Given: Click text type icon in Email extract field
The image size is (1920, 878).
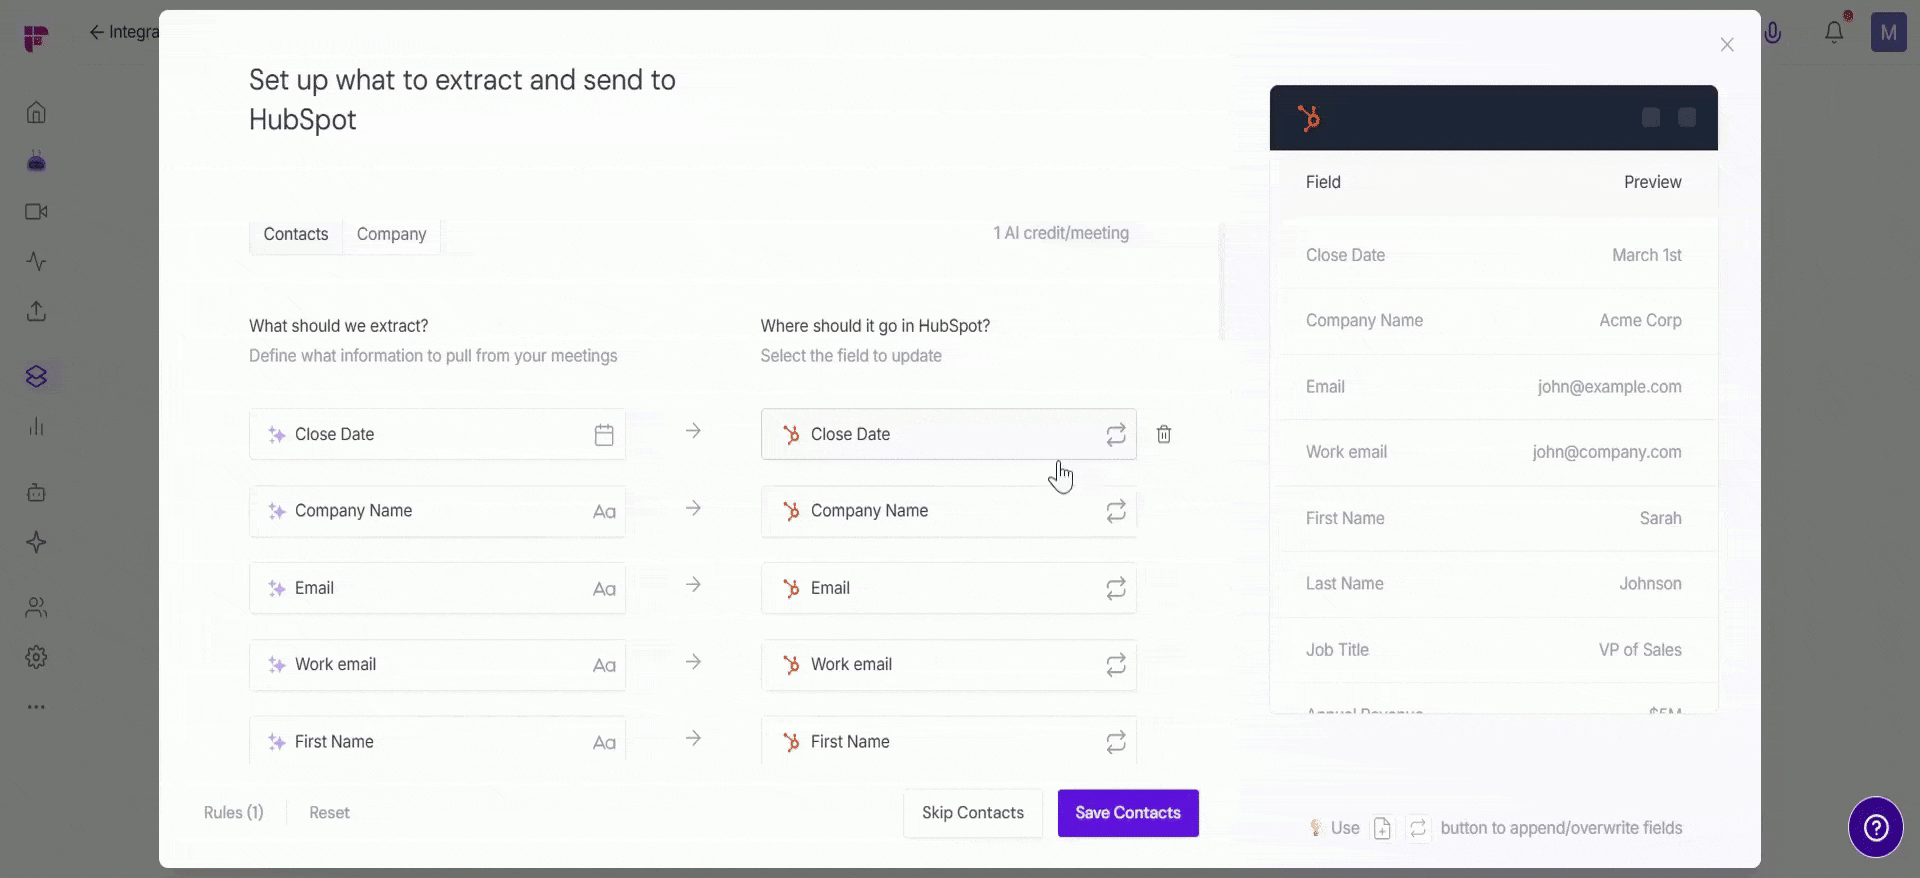Looking at the screenshot, I should 604,589.
